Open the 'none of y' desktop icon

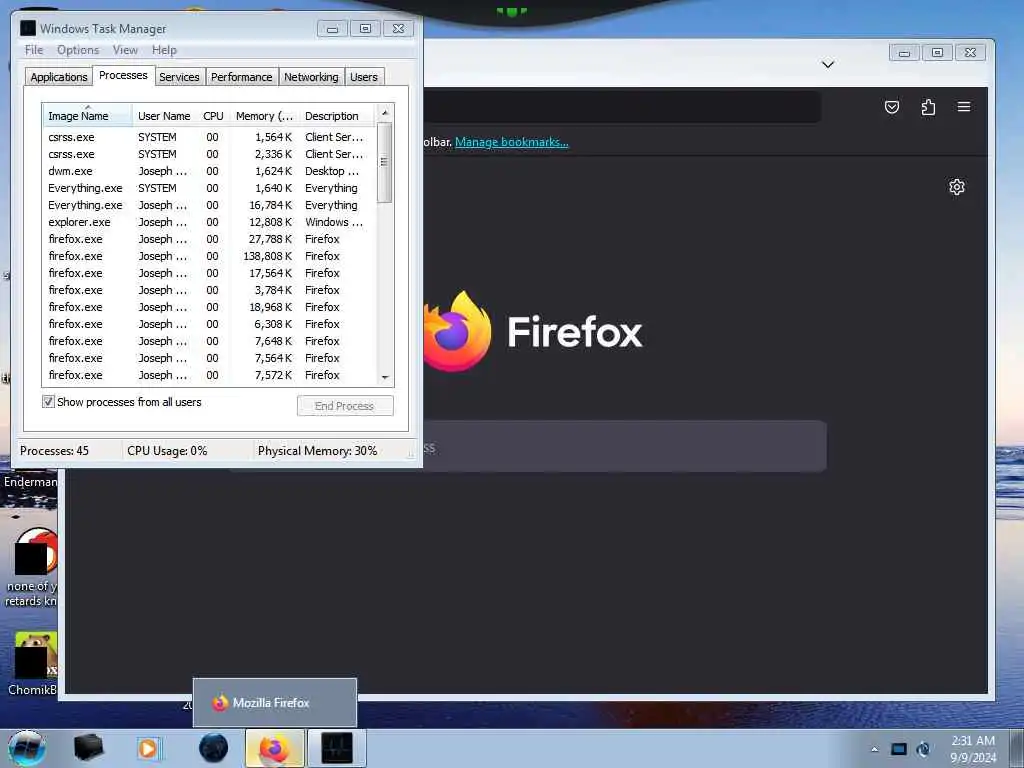(x=31, y=567)
